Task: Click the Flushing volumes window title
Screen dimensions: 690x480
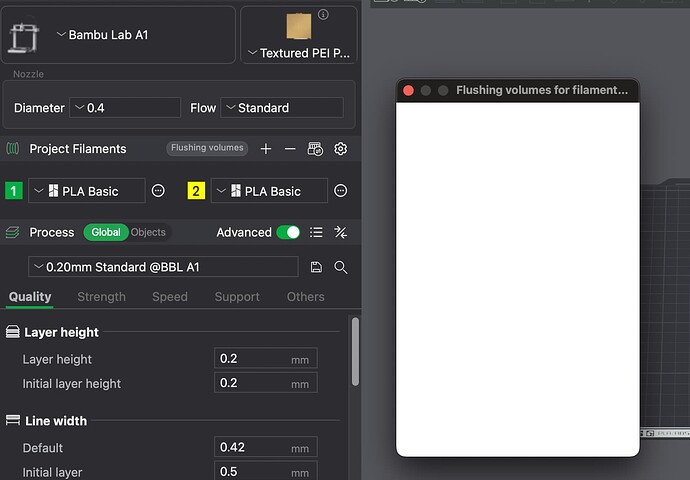Action: click(x=542, y=90)
